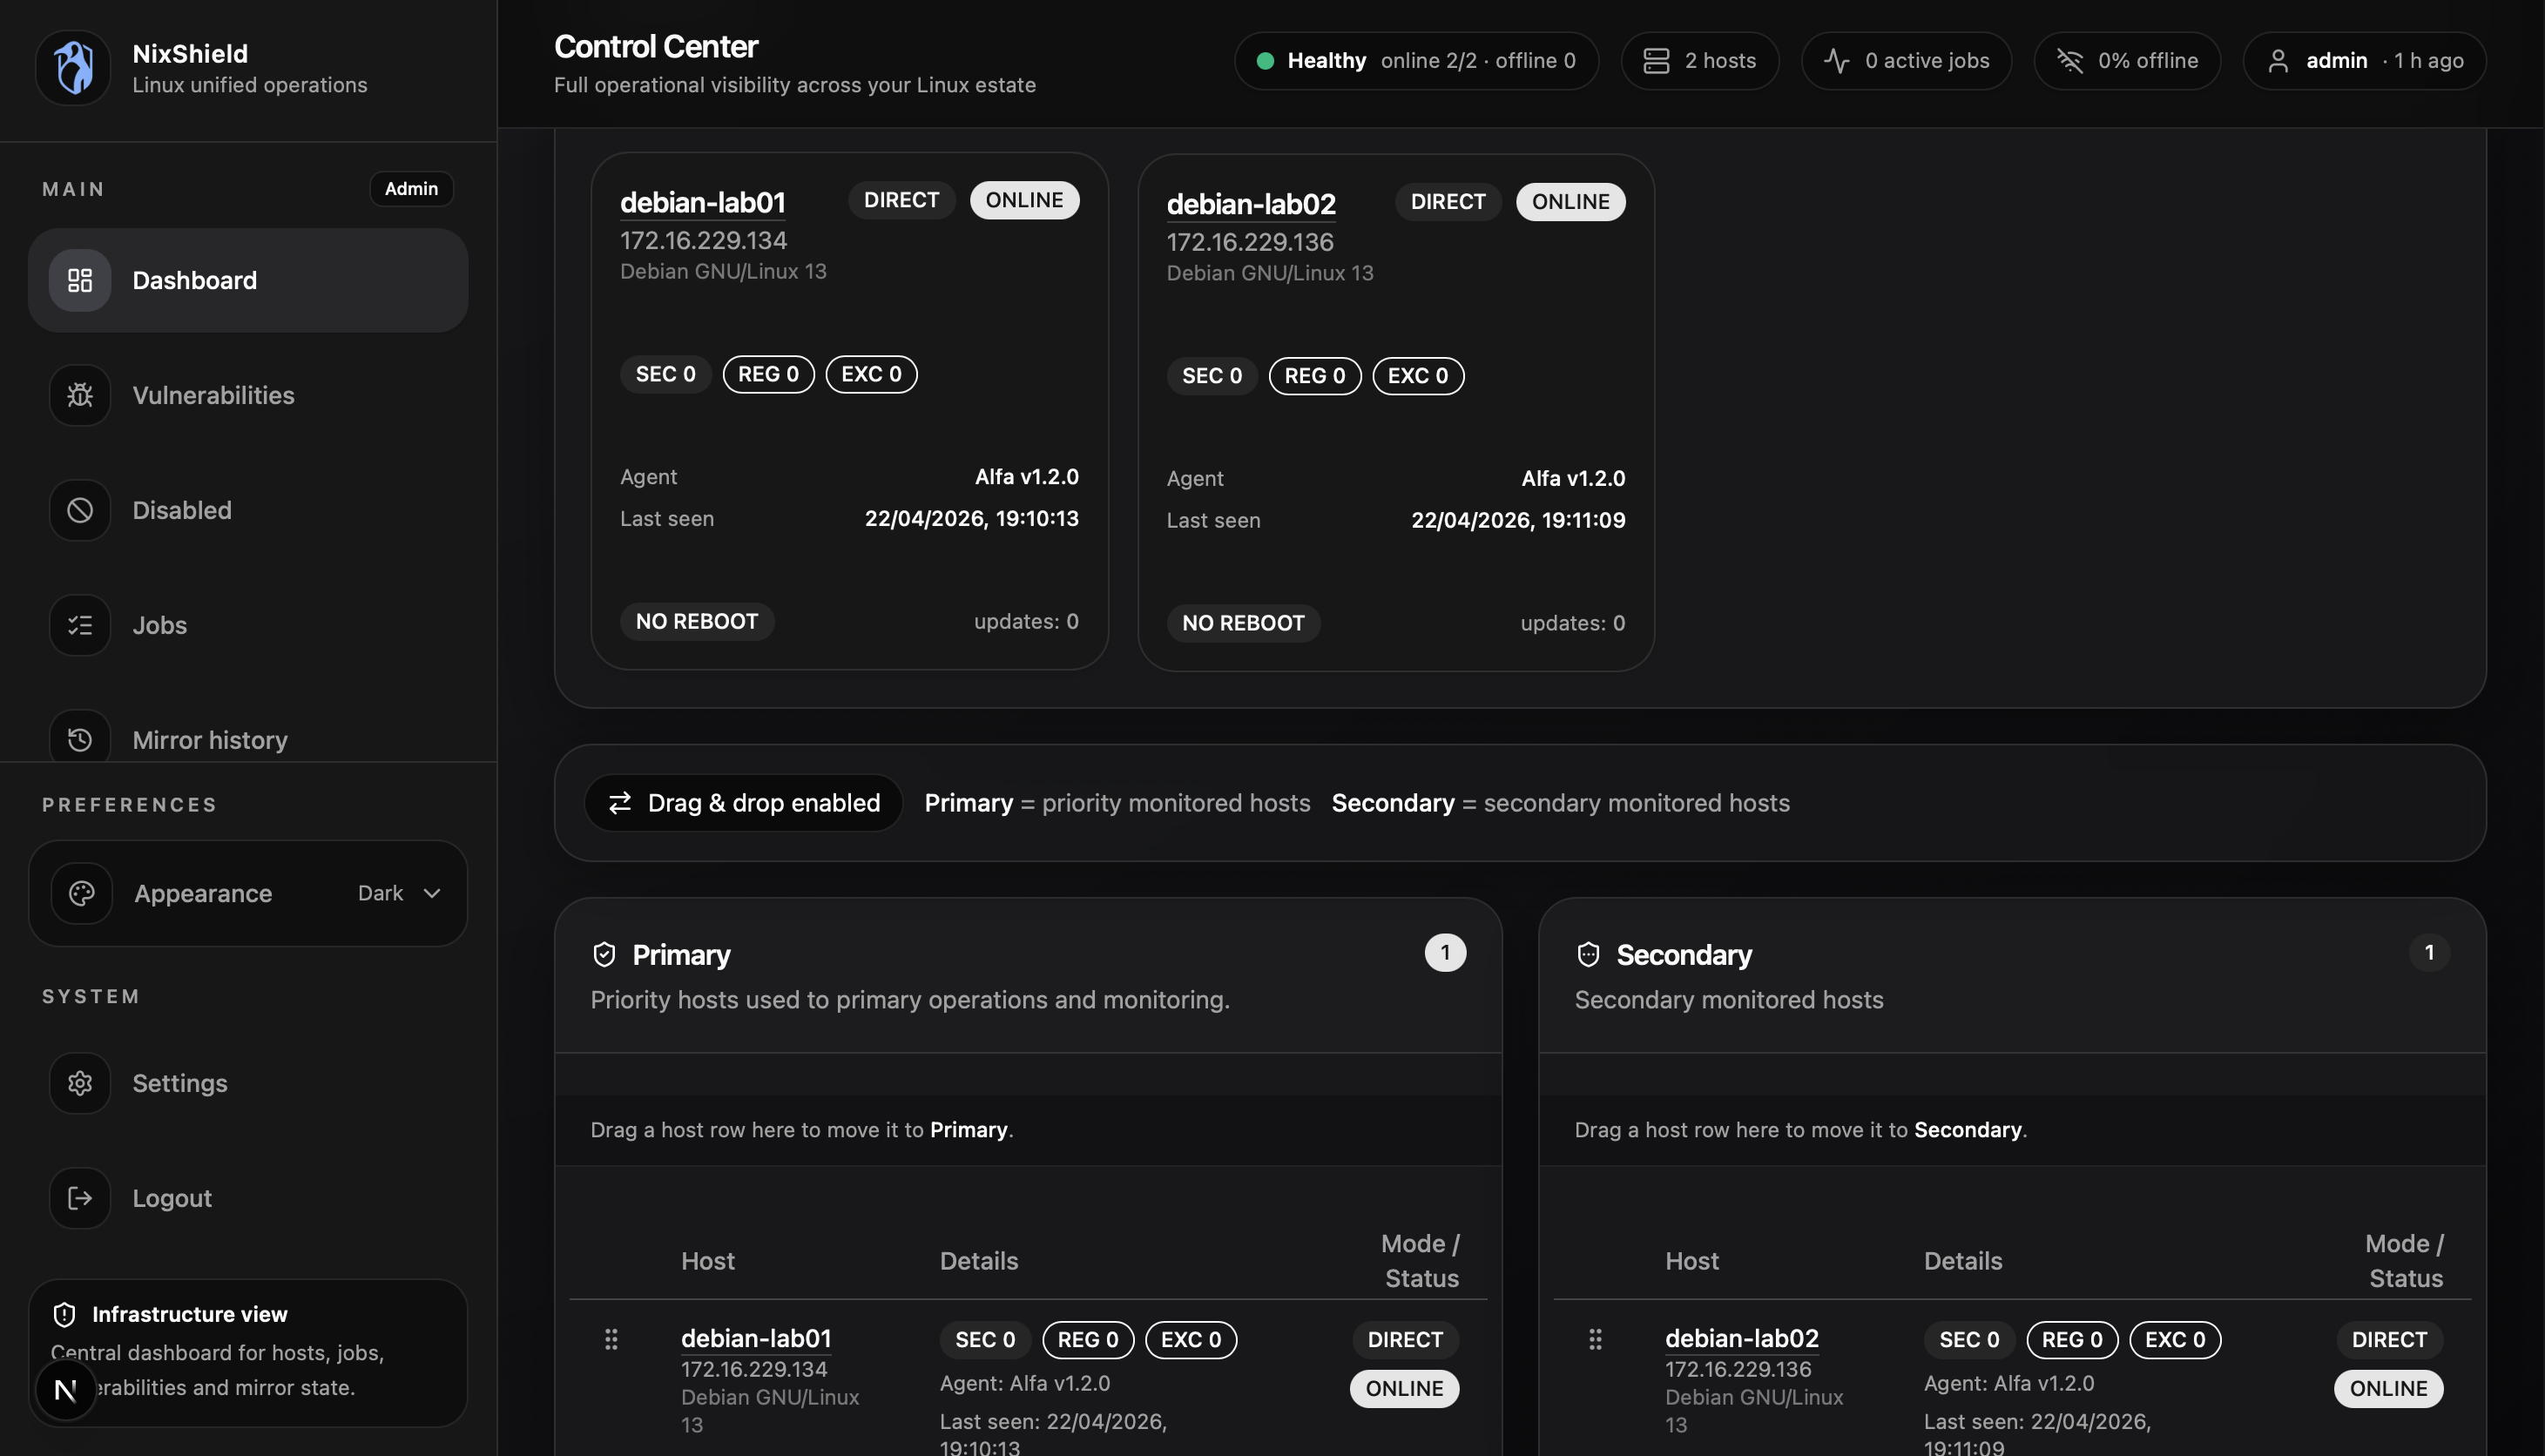
Task: Click DIRECT badge on debian-lab02 card
Action: pyautogui.click(x=1448, y=202)
